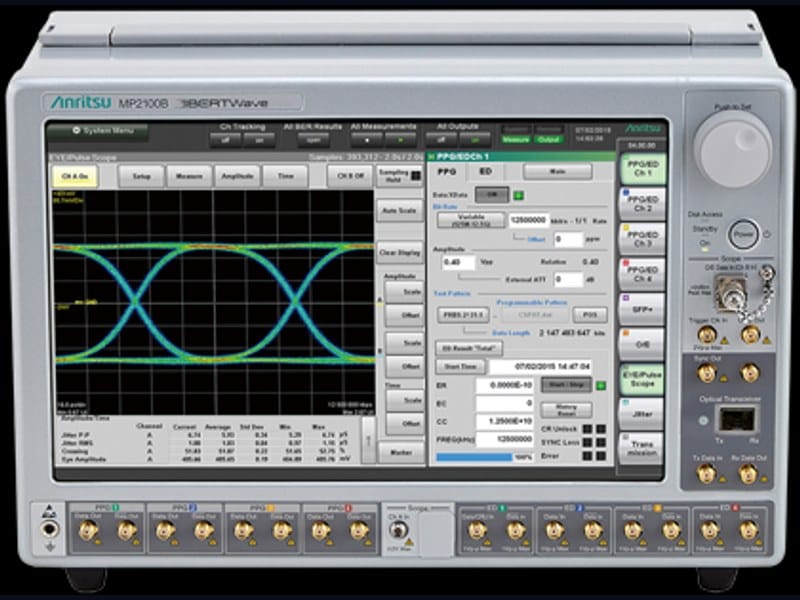The height and width of the screenshot is (600, 800).
Task: Open the ED Result "Total" selector
Action: [469, 348]
